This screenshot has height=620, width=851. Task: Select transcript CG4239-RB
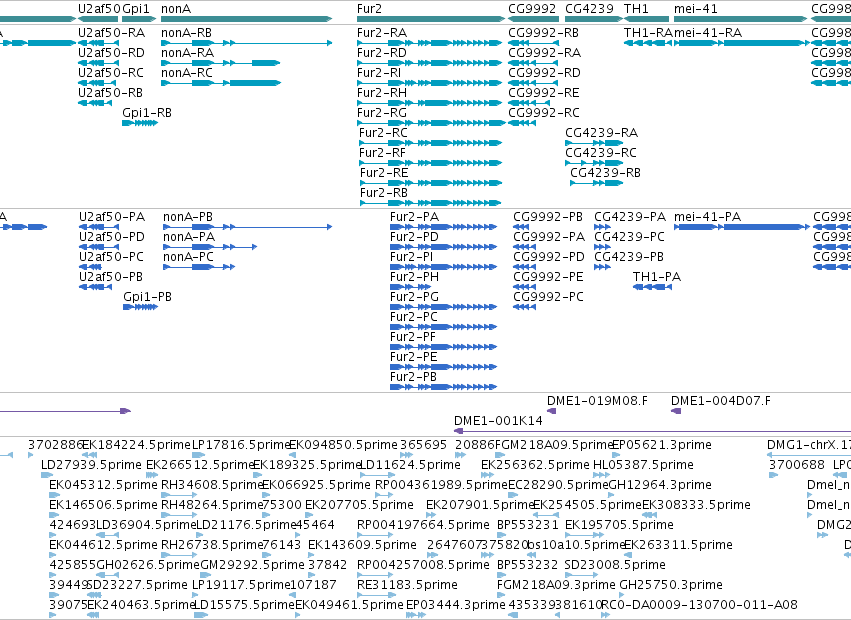[x=596, y=183]
